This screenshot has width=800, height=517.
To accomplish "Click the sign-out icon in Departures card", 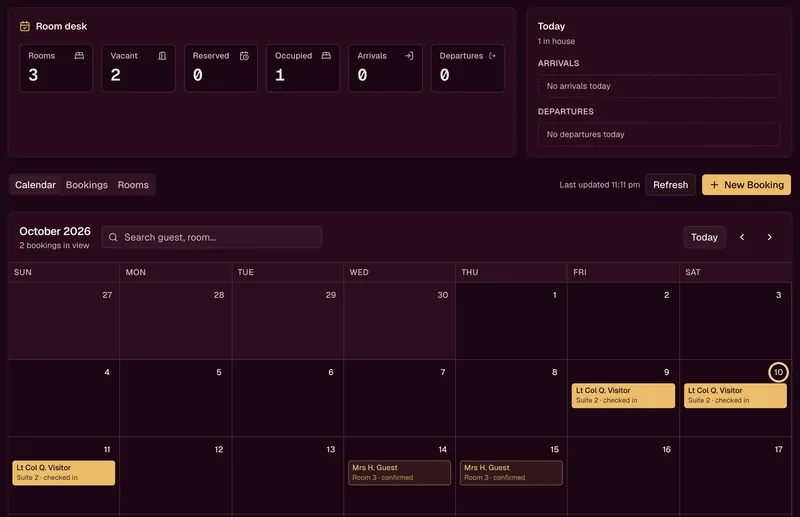I will click(492, 56).
